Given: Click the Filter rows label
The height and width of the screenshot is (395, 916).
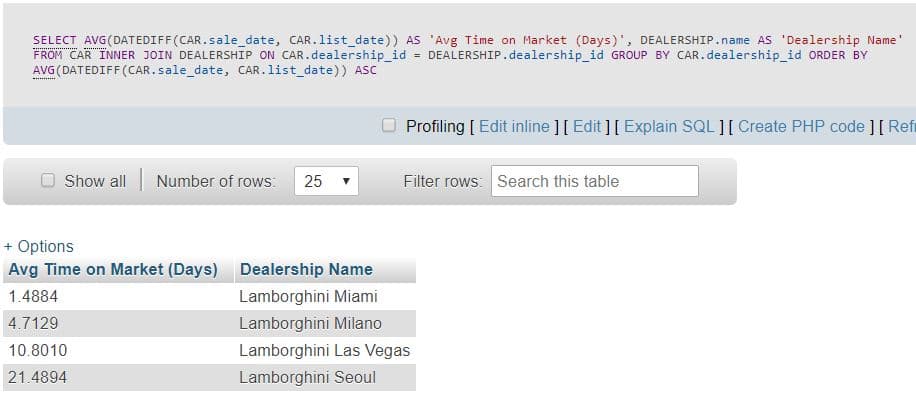Looking at the screenshot, I should (x=443, y=181).
